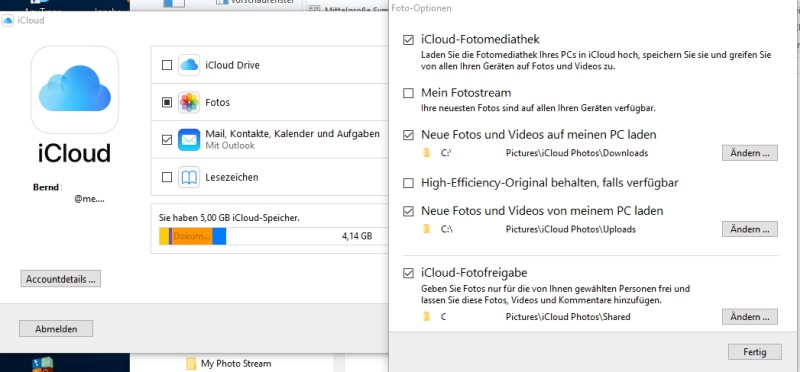Toggle the Lesezeichen checkbox

(x=166, y=178)
